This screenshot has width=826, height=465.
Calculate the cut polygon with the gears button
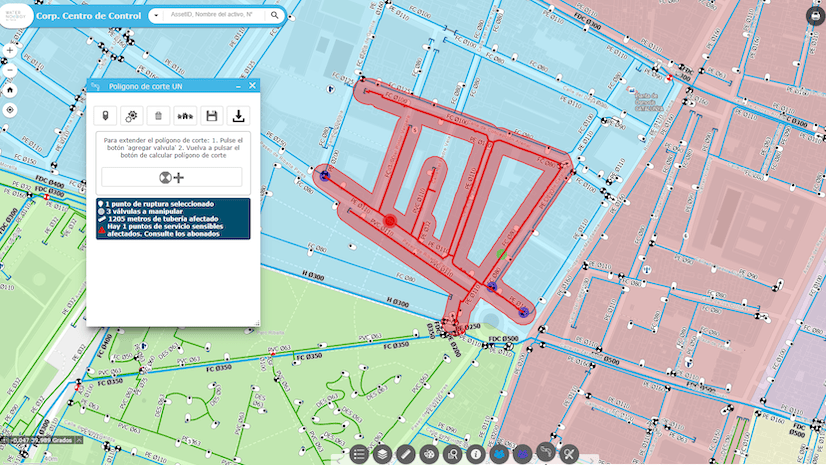pos(132,116)
